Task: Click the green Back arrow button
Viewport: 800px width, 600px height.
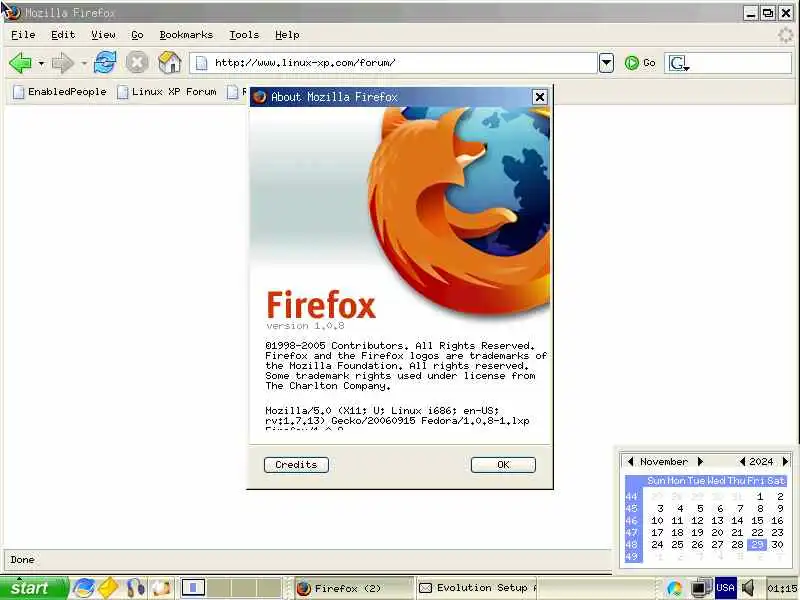Action: click(x=20, y=63)
